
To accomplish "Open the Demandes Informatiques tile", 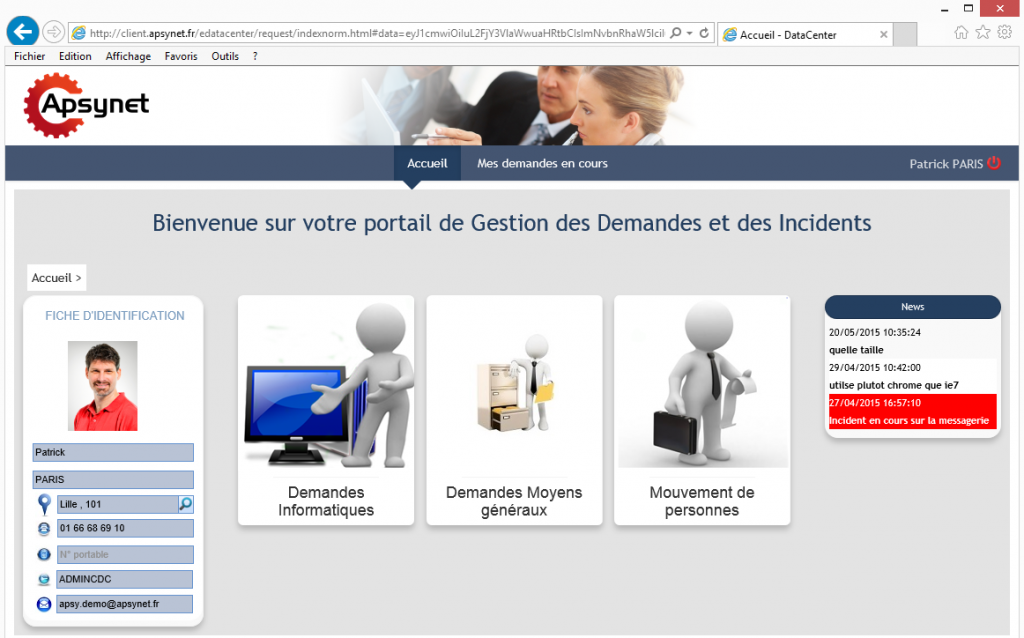I will click(x=326, y=409).
